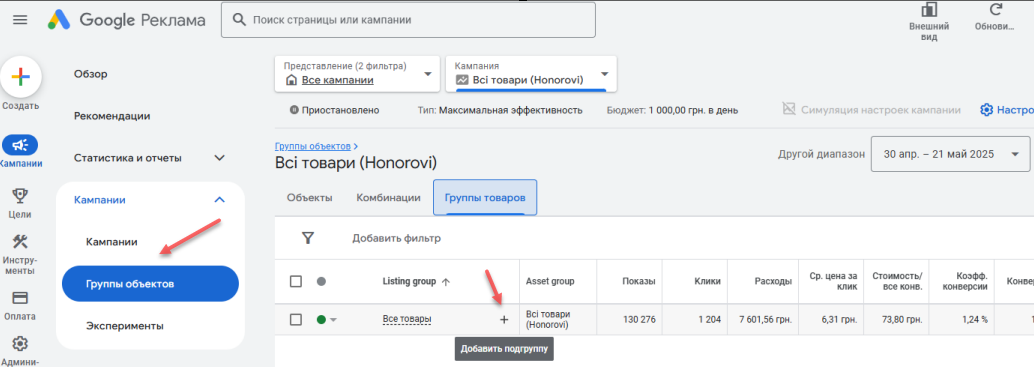Open the Цели trophy icon
This screenshot has width=1034, height=367.
[x=20, y=195]
